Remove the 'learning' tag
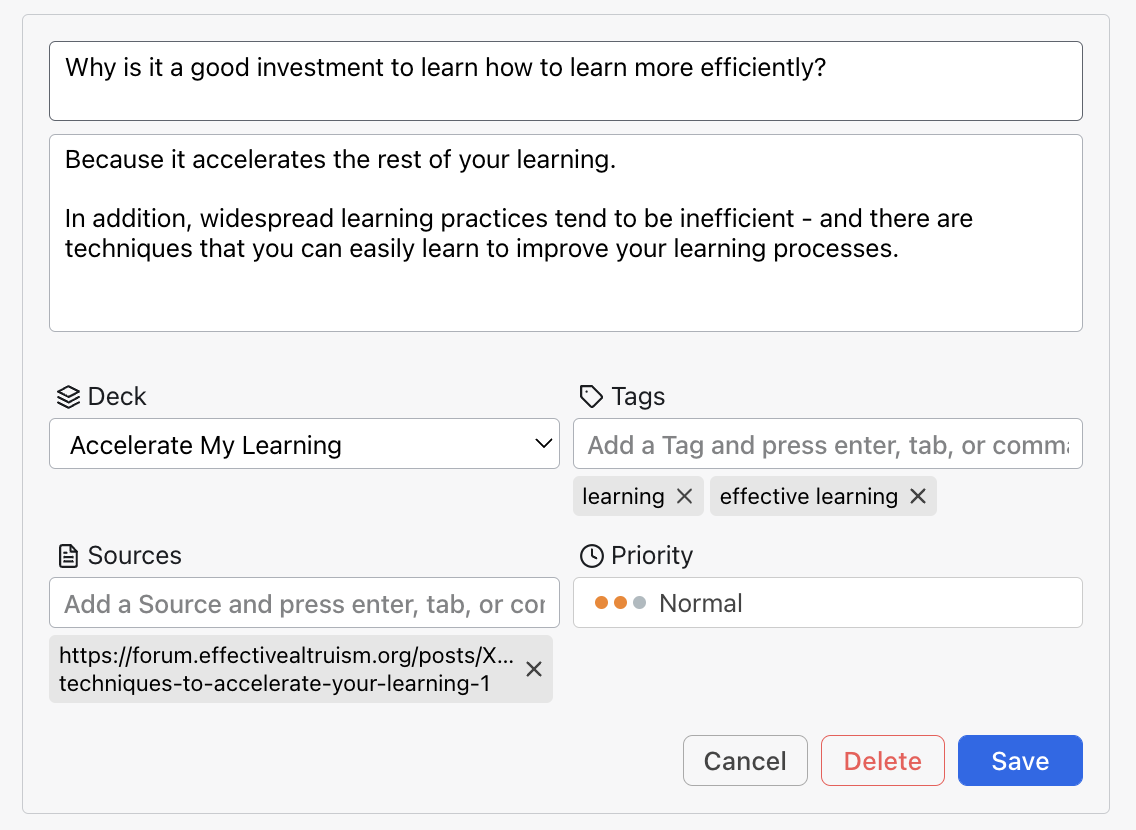This screenshot has height=830, width=1136. pyautogui.click(x=684, y=497)
